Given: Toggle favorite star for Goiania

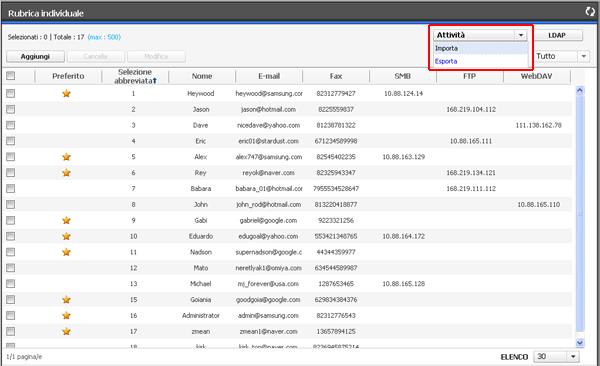Looking at the screenshot, I should pyautogui.click(x=66, y=300).
